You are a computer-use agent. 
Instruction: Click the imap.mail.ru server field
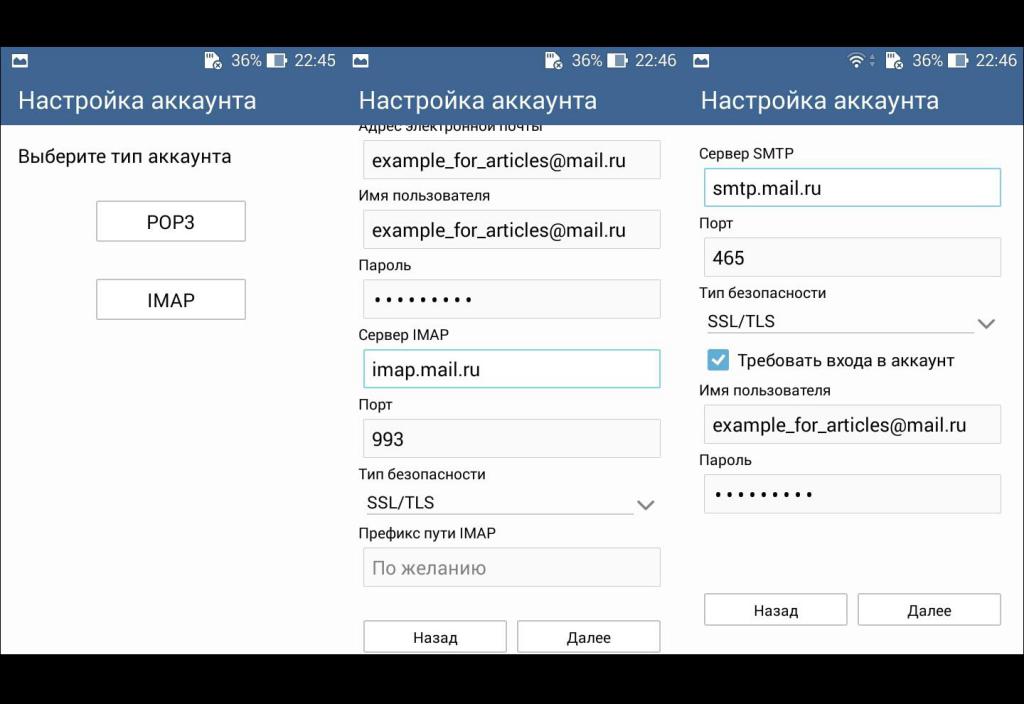511,368
